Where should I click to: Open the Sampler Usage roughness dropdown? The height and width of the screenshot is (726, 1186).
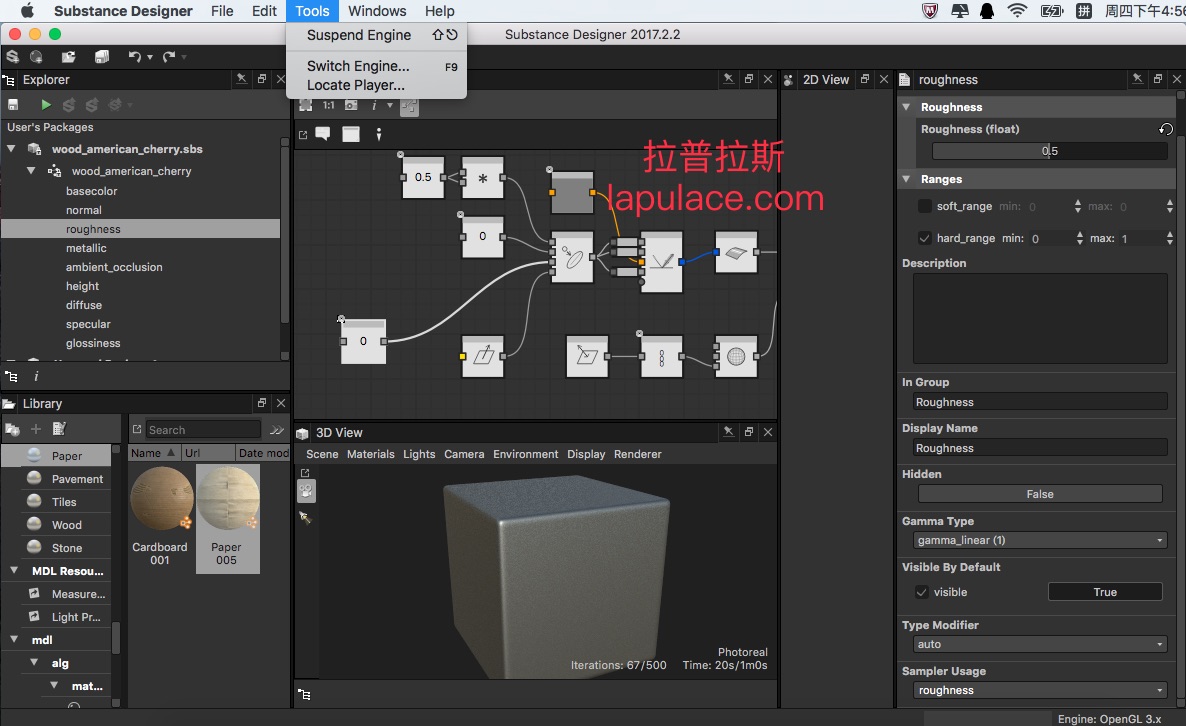(x=1040, y=690)
